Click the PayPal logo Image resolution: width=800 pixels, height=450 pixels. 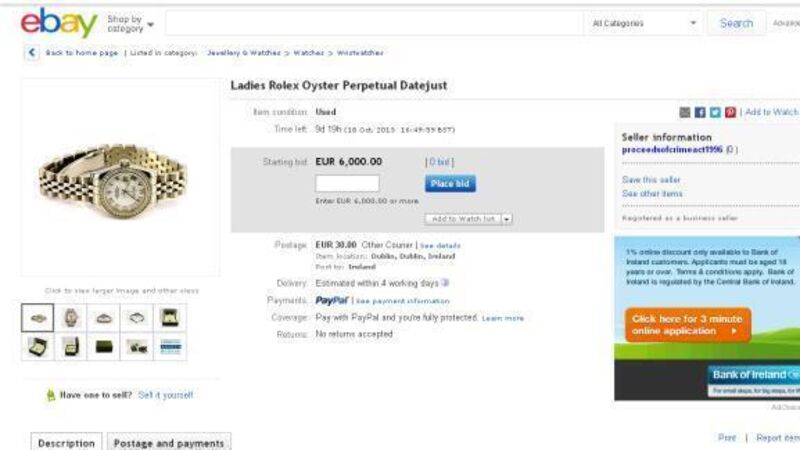point(331,300)
